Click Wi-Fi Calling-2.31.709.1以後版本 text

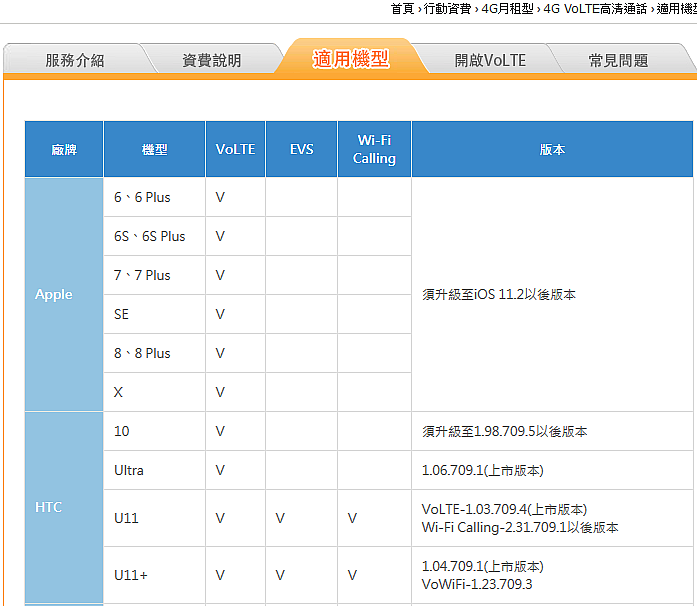tap(520, 527)
